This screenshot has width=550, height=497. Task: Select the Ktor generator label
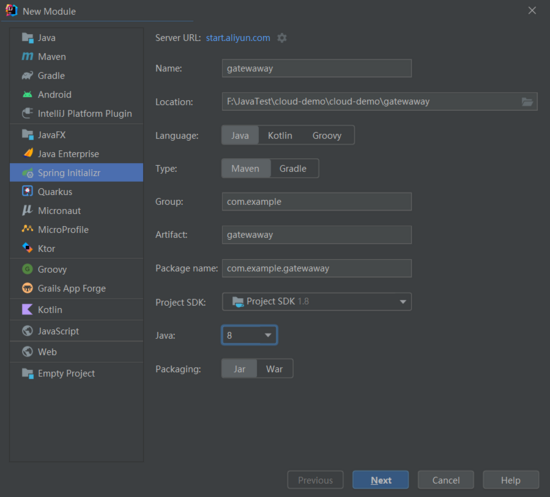46,249
